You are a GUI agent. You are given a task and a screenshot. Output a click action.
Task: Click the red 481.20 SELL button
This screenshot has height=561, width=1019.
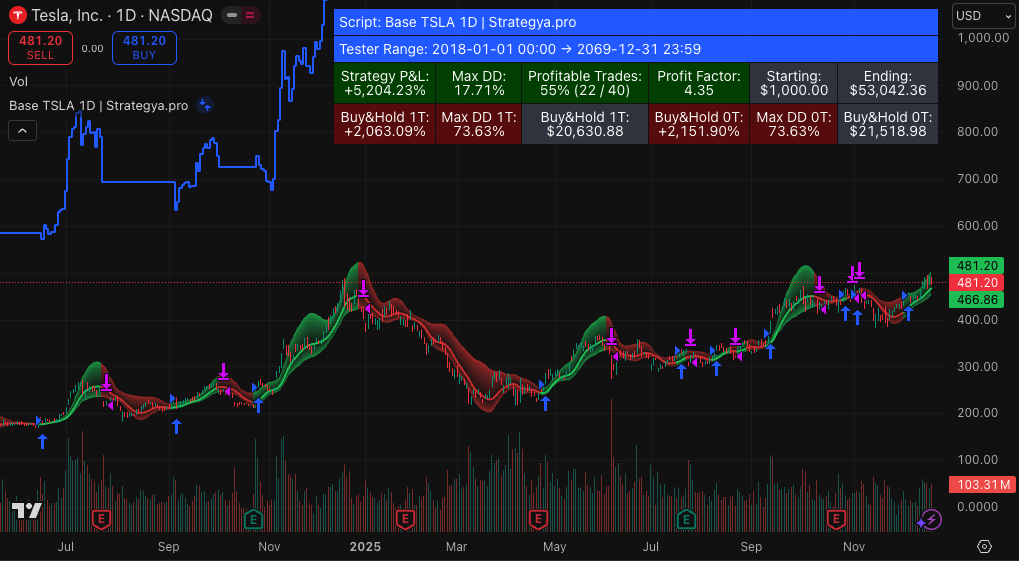40,47
